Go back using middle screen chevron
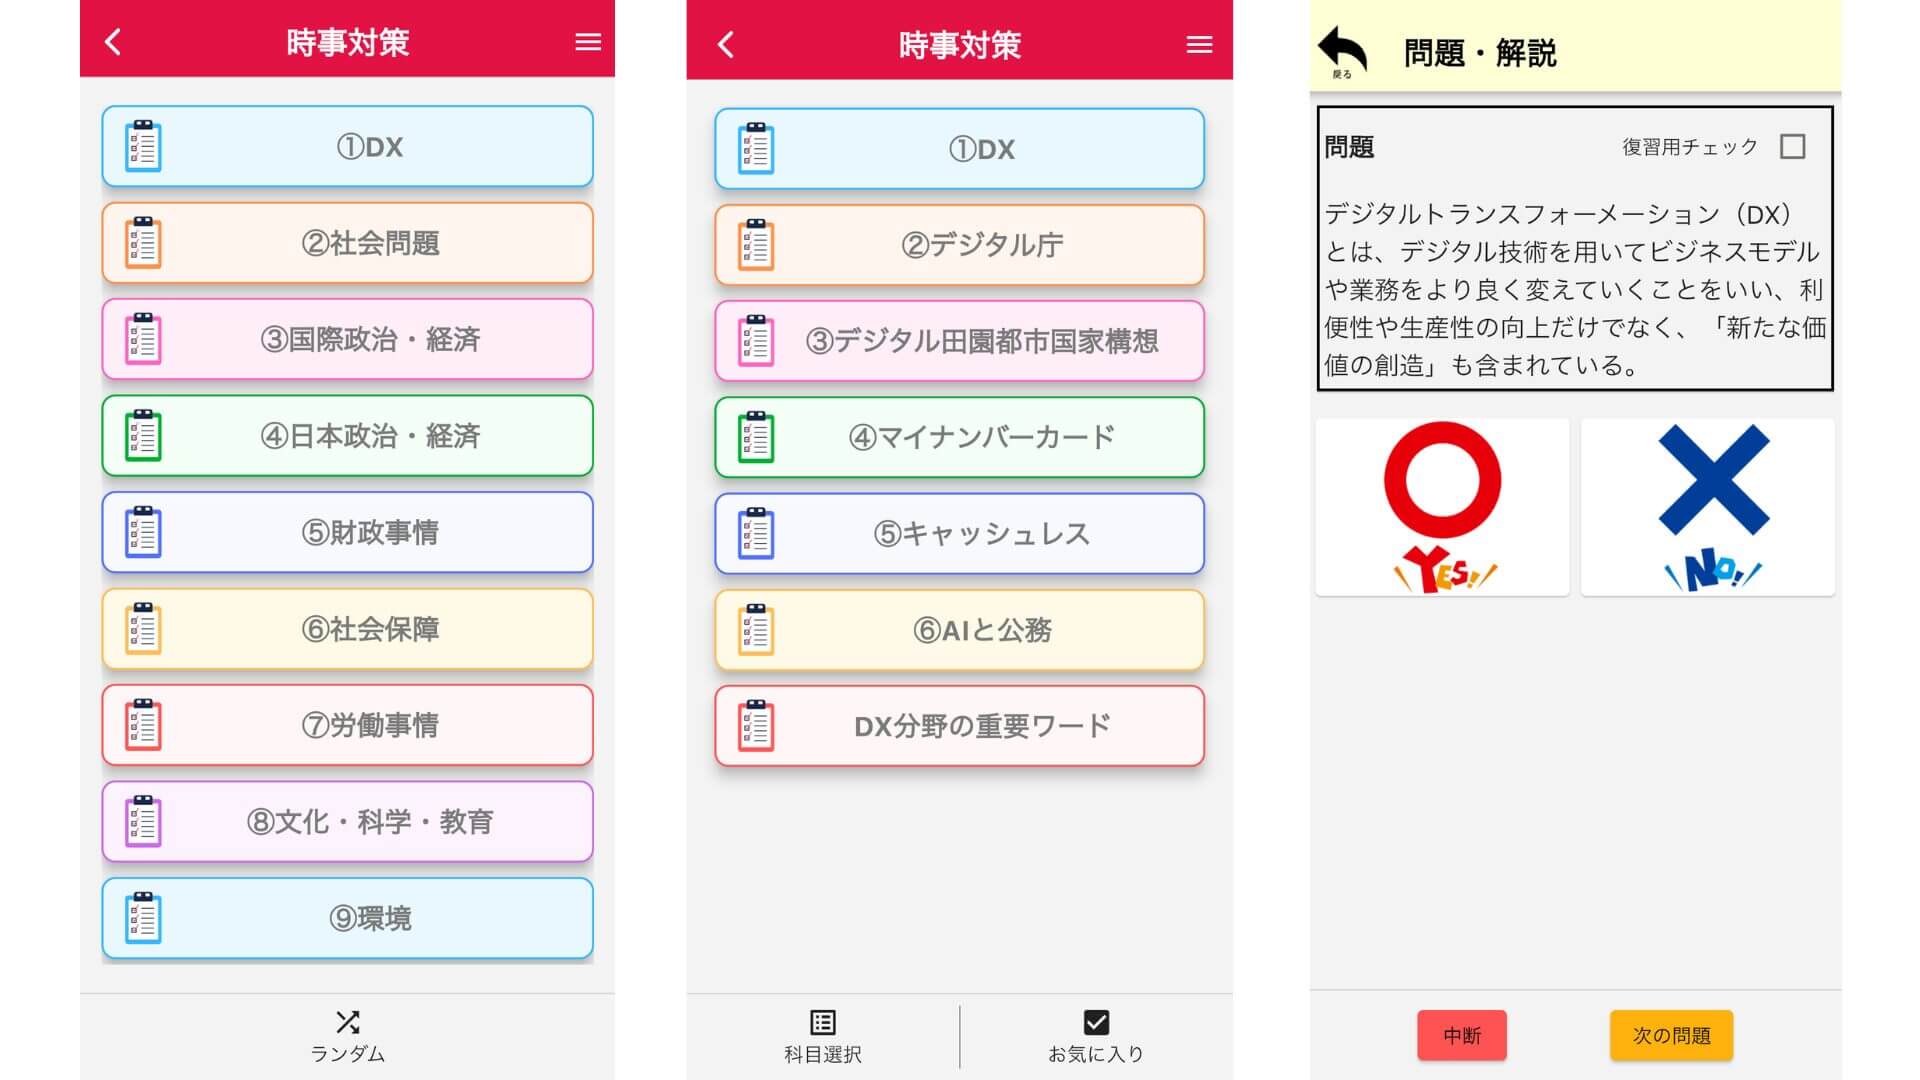Viewport: 1920px width, 1080px height. (x=727, y=45)
